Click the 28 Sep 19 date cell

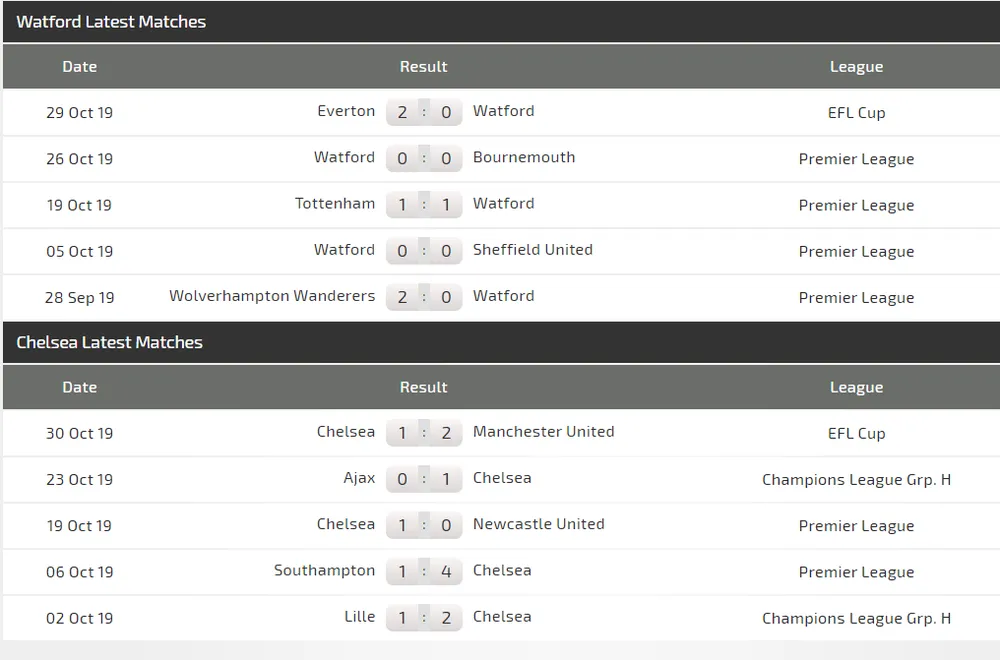tap(80, 297)
